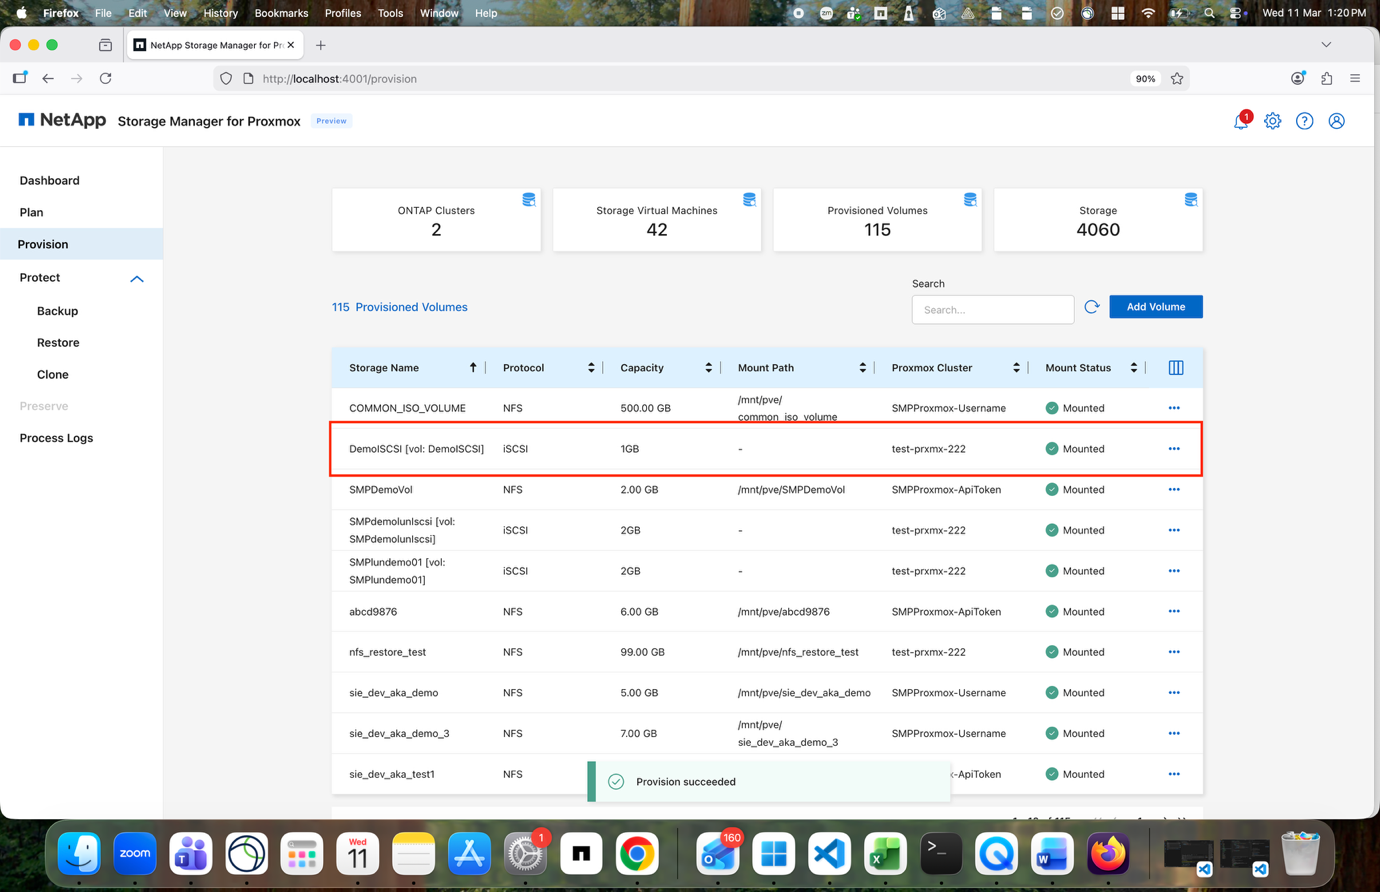Refresh the provisioned volumes list
The image size is (1380, 892).
click(x=1091, y=307)
